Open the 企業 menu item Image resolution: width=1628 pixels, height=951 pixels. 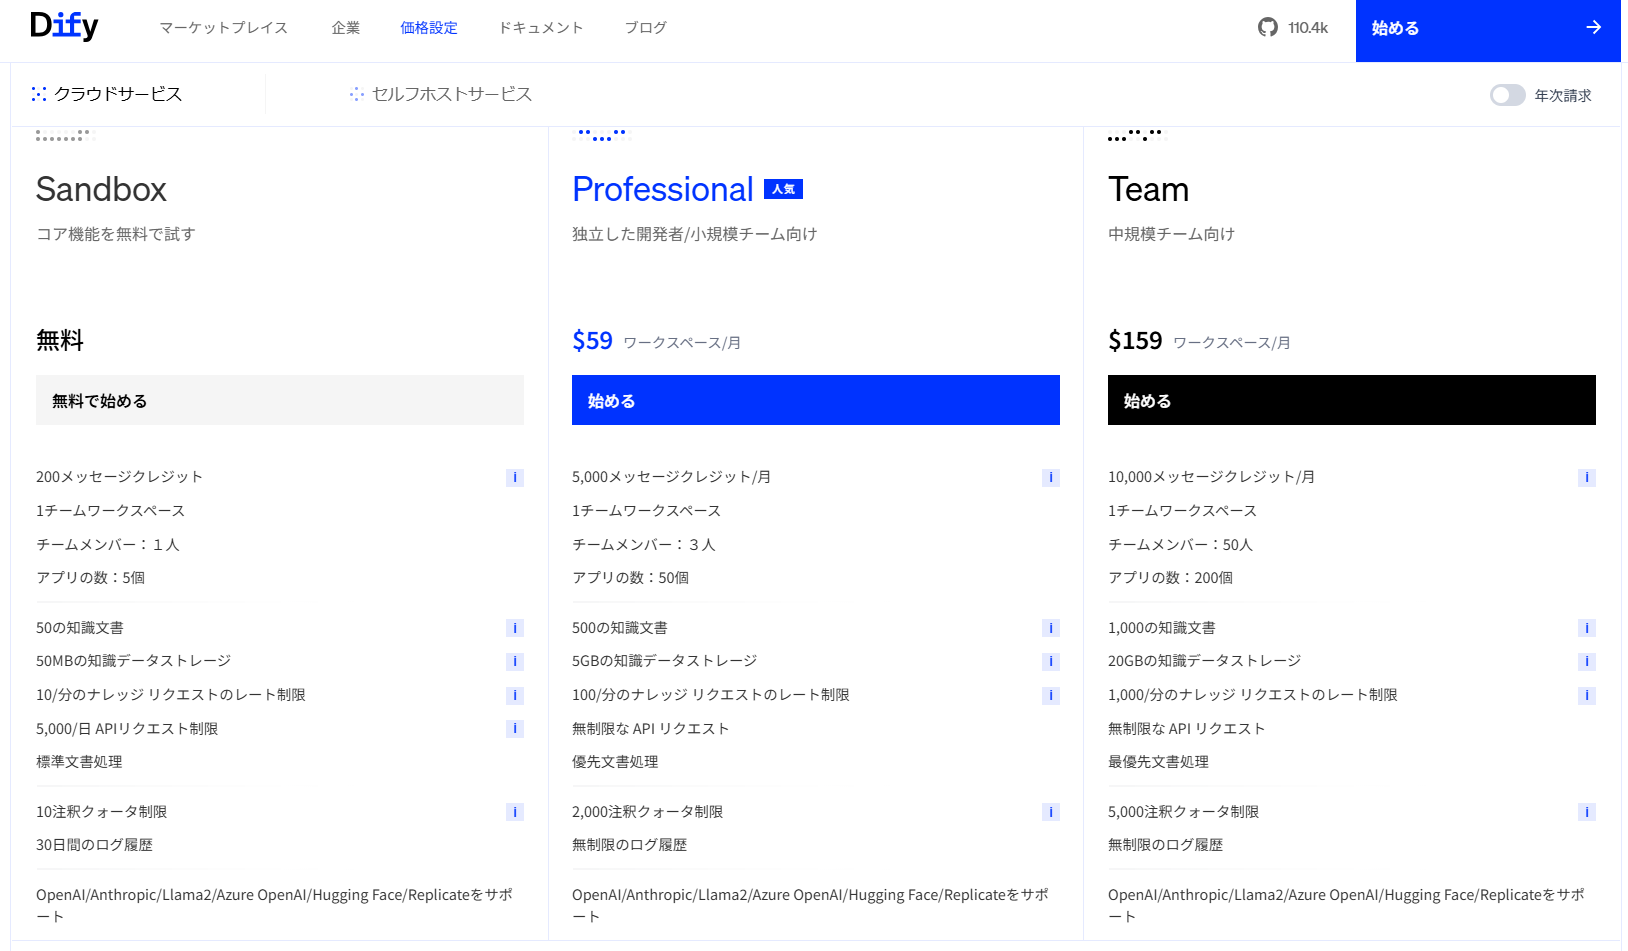click(x=346, y=28)
